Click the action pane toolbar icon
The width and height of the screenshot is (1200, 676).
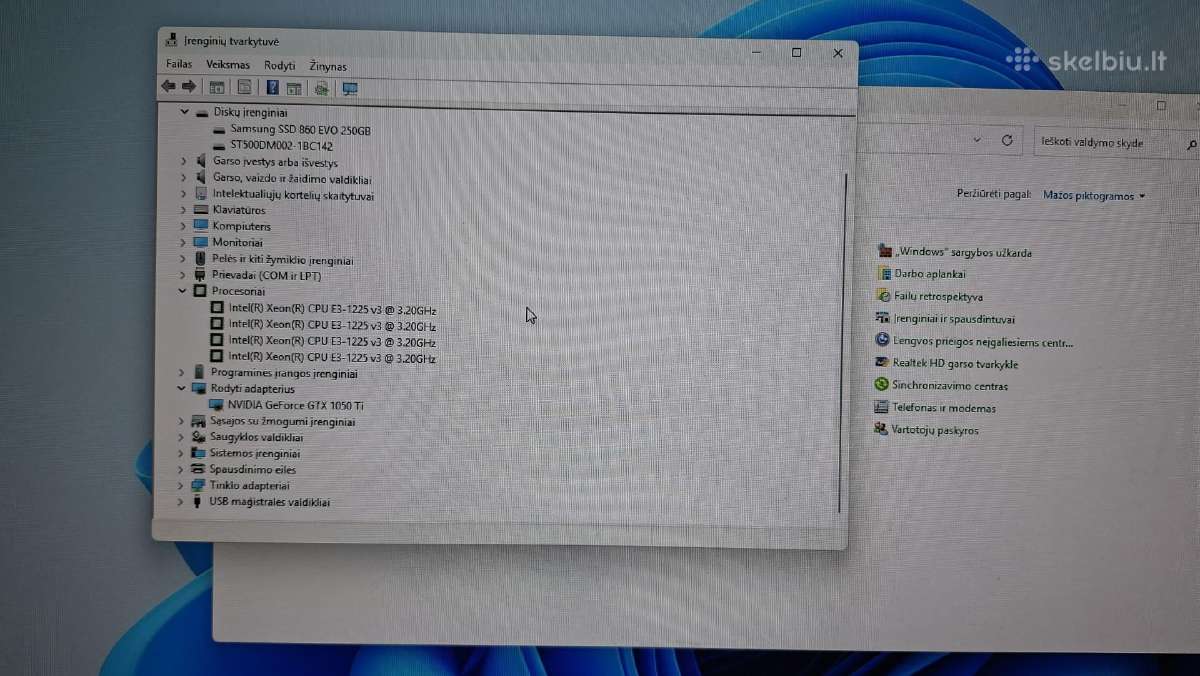294,89
